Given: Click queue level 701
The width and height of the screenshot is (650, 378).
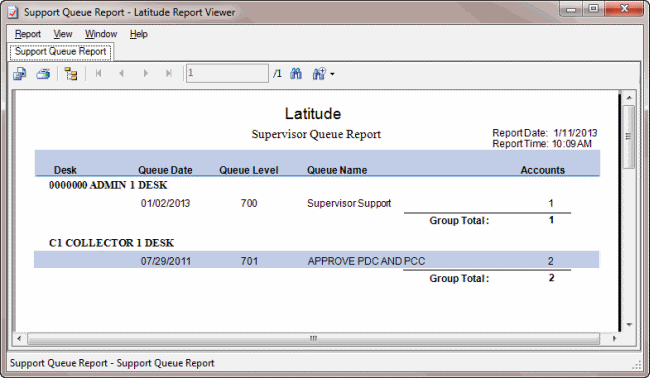Looking at the screenshot, I should 249,261.
